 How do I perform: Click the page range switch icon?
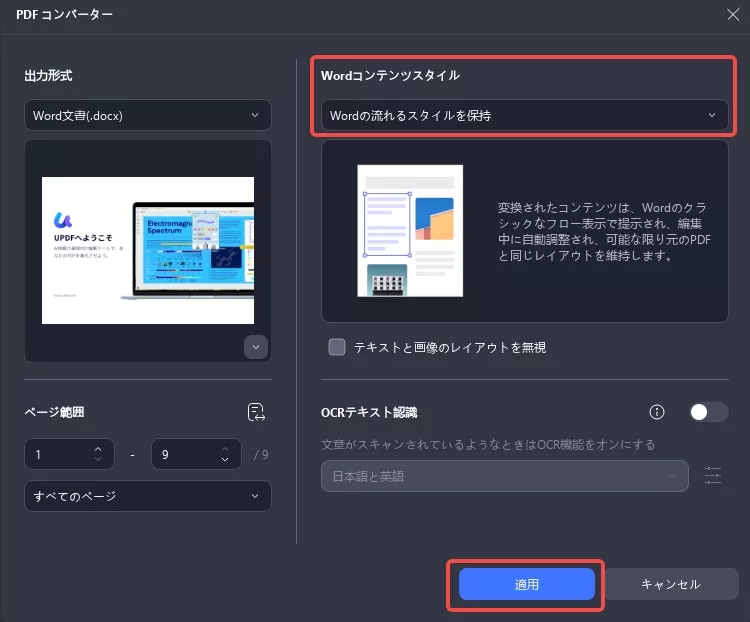(256, 412)
